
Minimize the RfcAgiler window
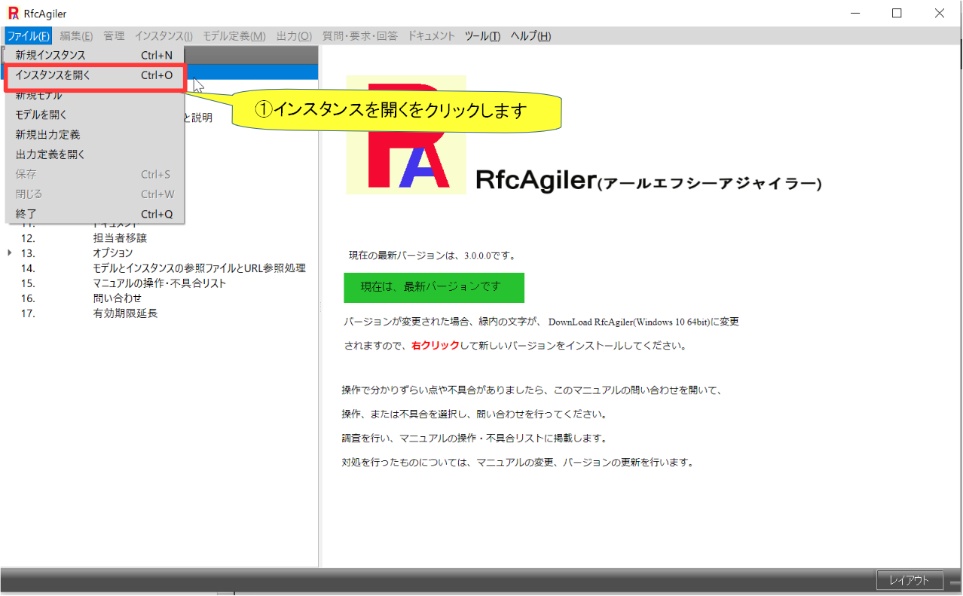856,13
